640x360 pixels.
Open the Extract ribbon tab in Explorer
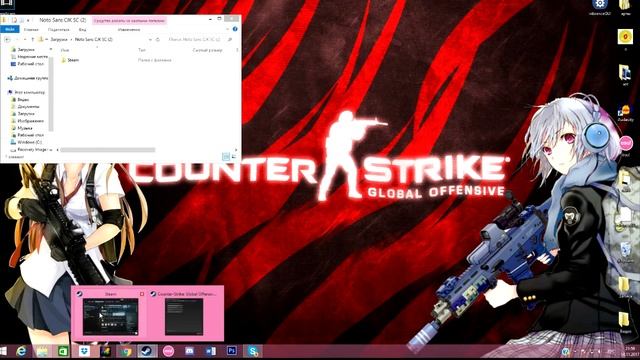[x=129, y=29]
